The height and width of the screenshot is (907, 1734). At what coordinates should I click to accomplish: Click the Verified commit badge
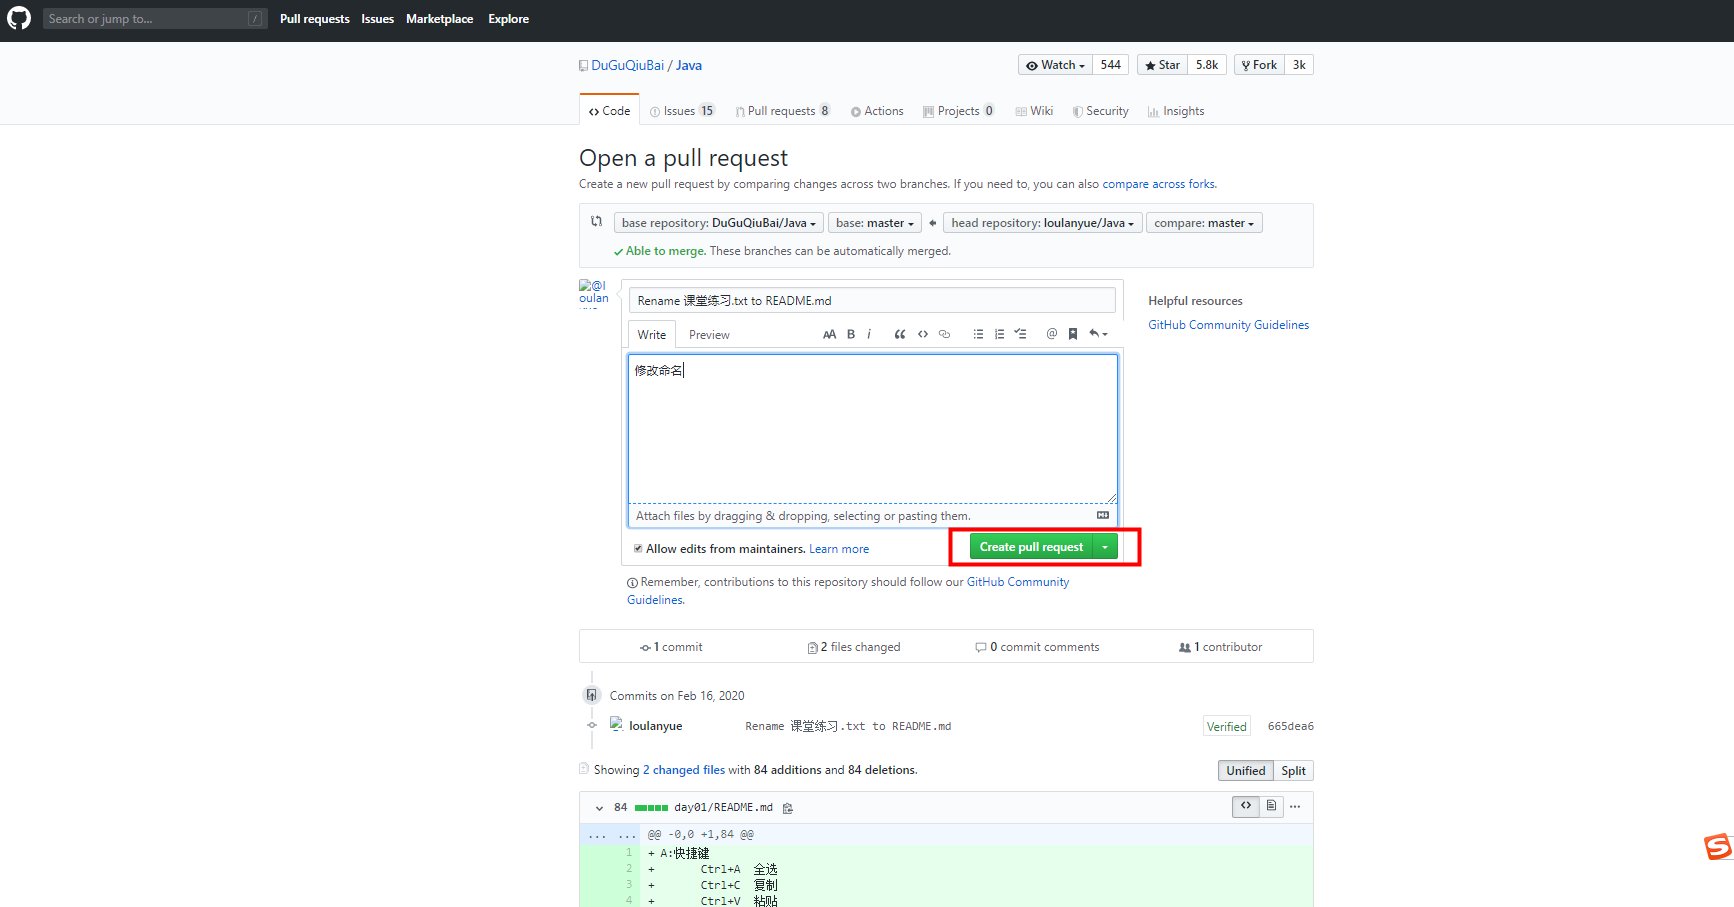click(1226, 727)
